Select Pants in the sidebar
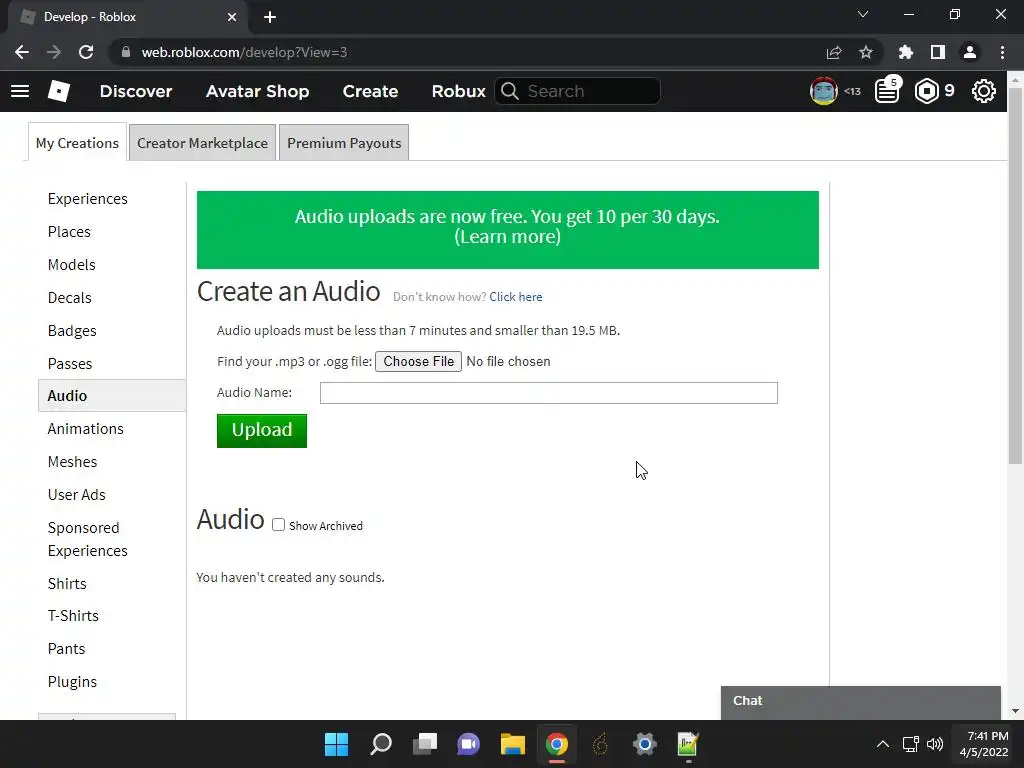 (x=67, y=649)
